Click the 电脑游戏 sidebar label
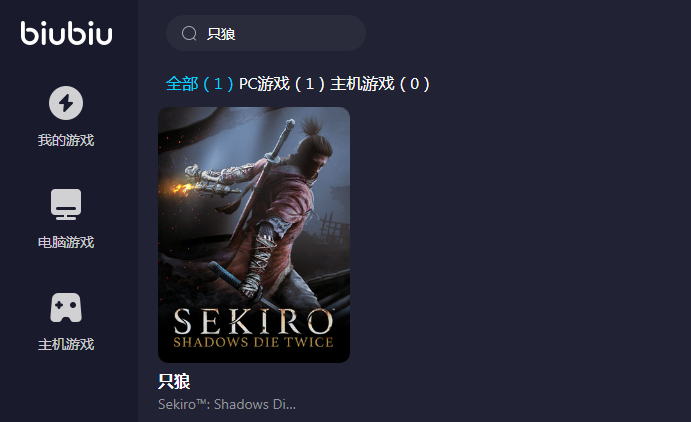This screenshot has width=691, height=422. (66, 242)
